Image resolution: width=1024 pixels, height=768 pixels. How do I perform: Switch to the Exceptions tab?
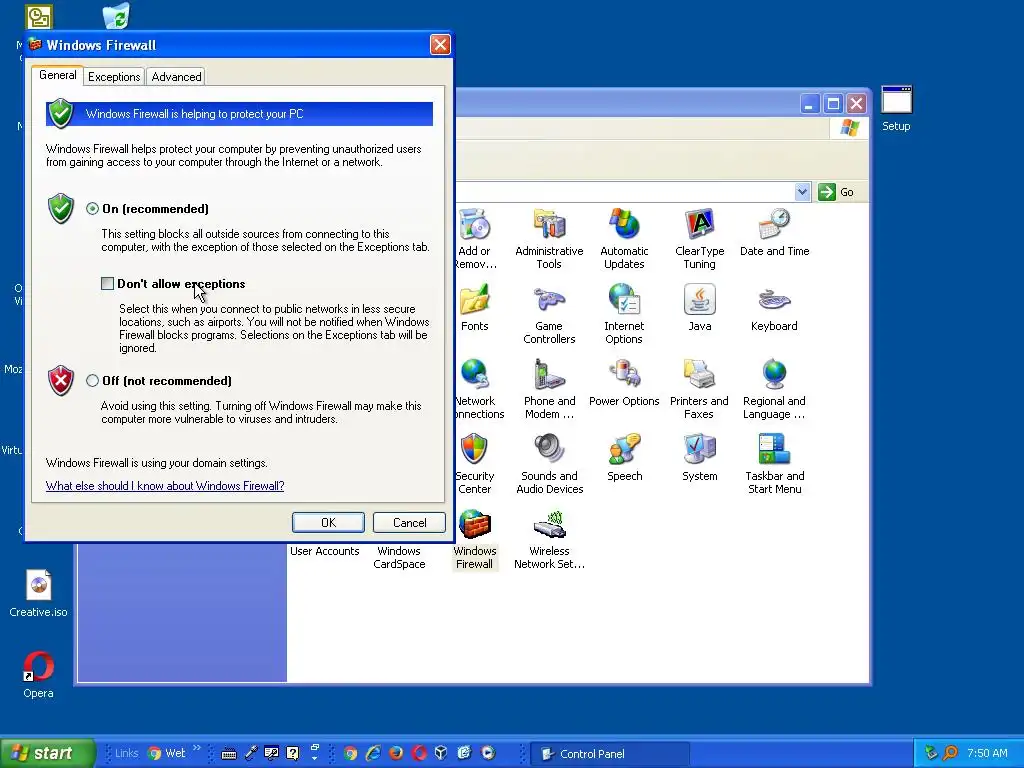pos(114,76)
